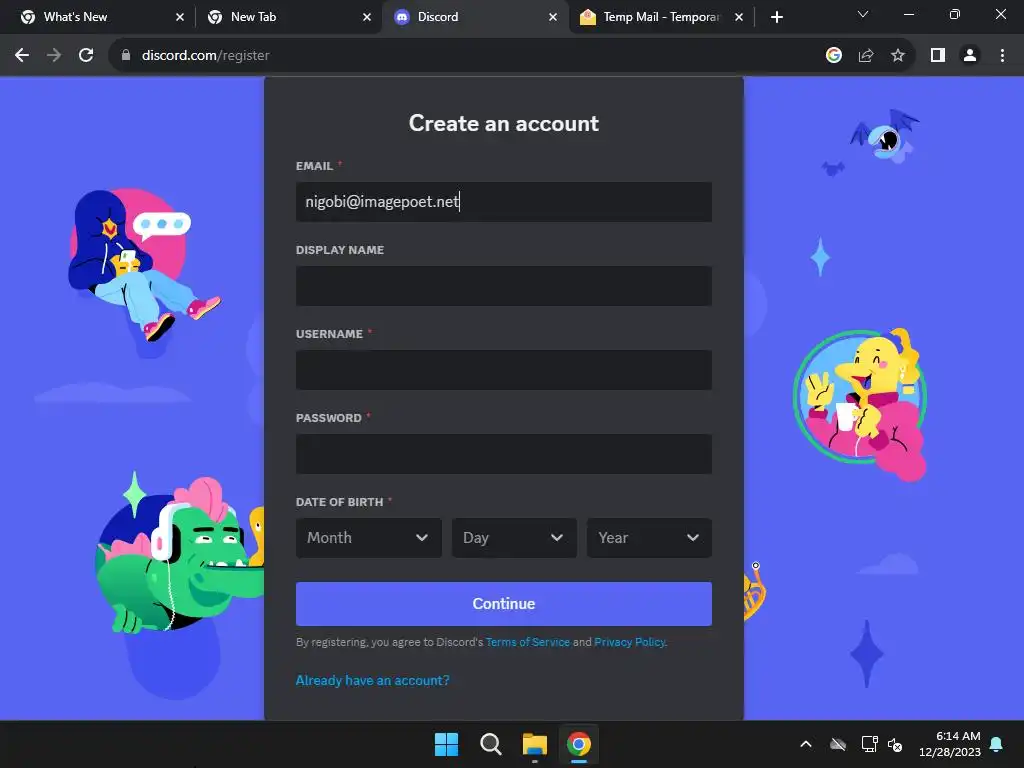
Task: Open the Chrome profile icon
Action: [970, 56]
